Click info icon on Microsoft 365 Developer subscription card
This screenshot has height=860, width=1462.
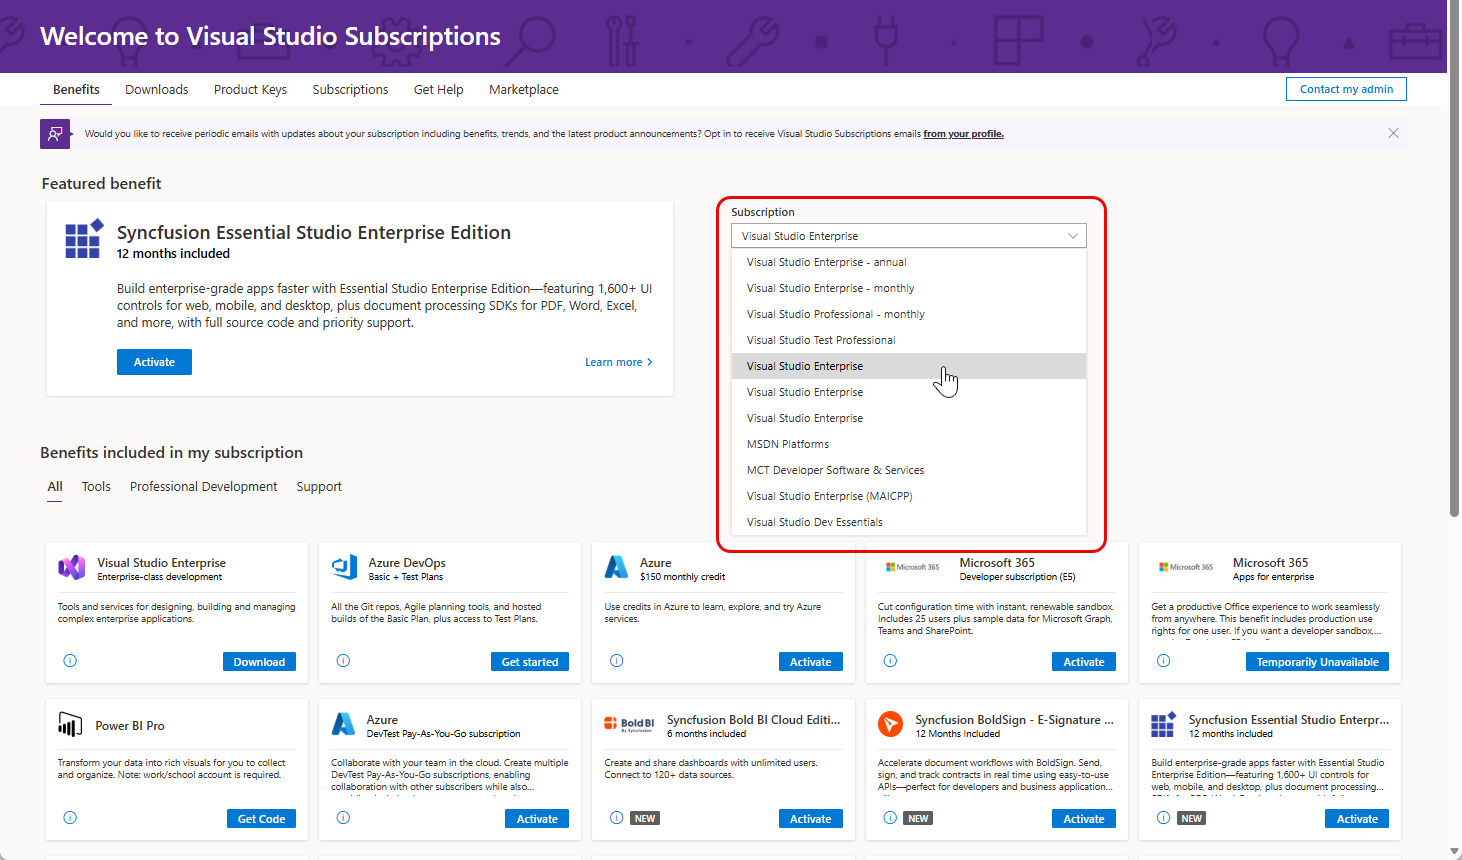pyautogui.click(x=890, y=661)
